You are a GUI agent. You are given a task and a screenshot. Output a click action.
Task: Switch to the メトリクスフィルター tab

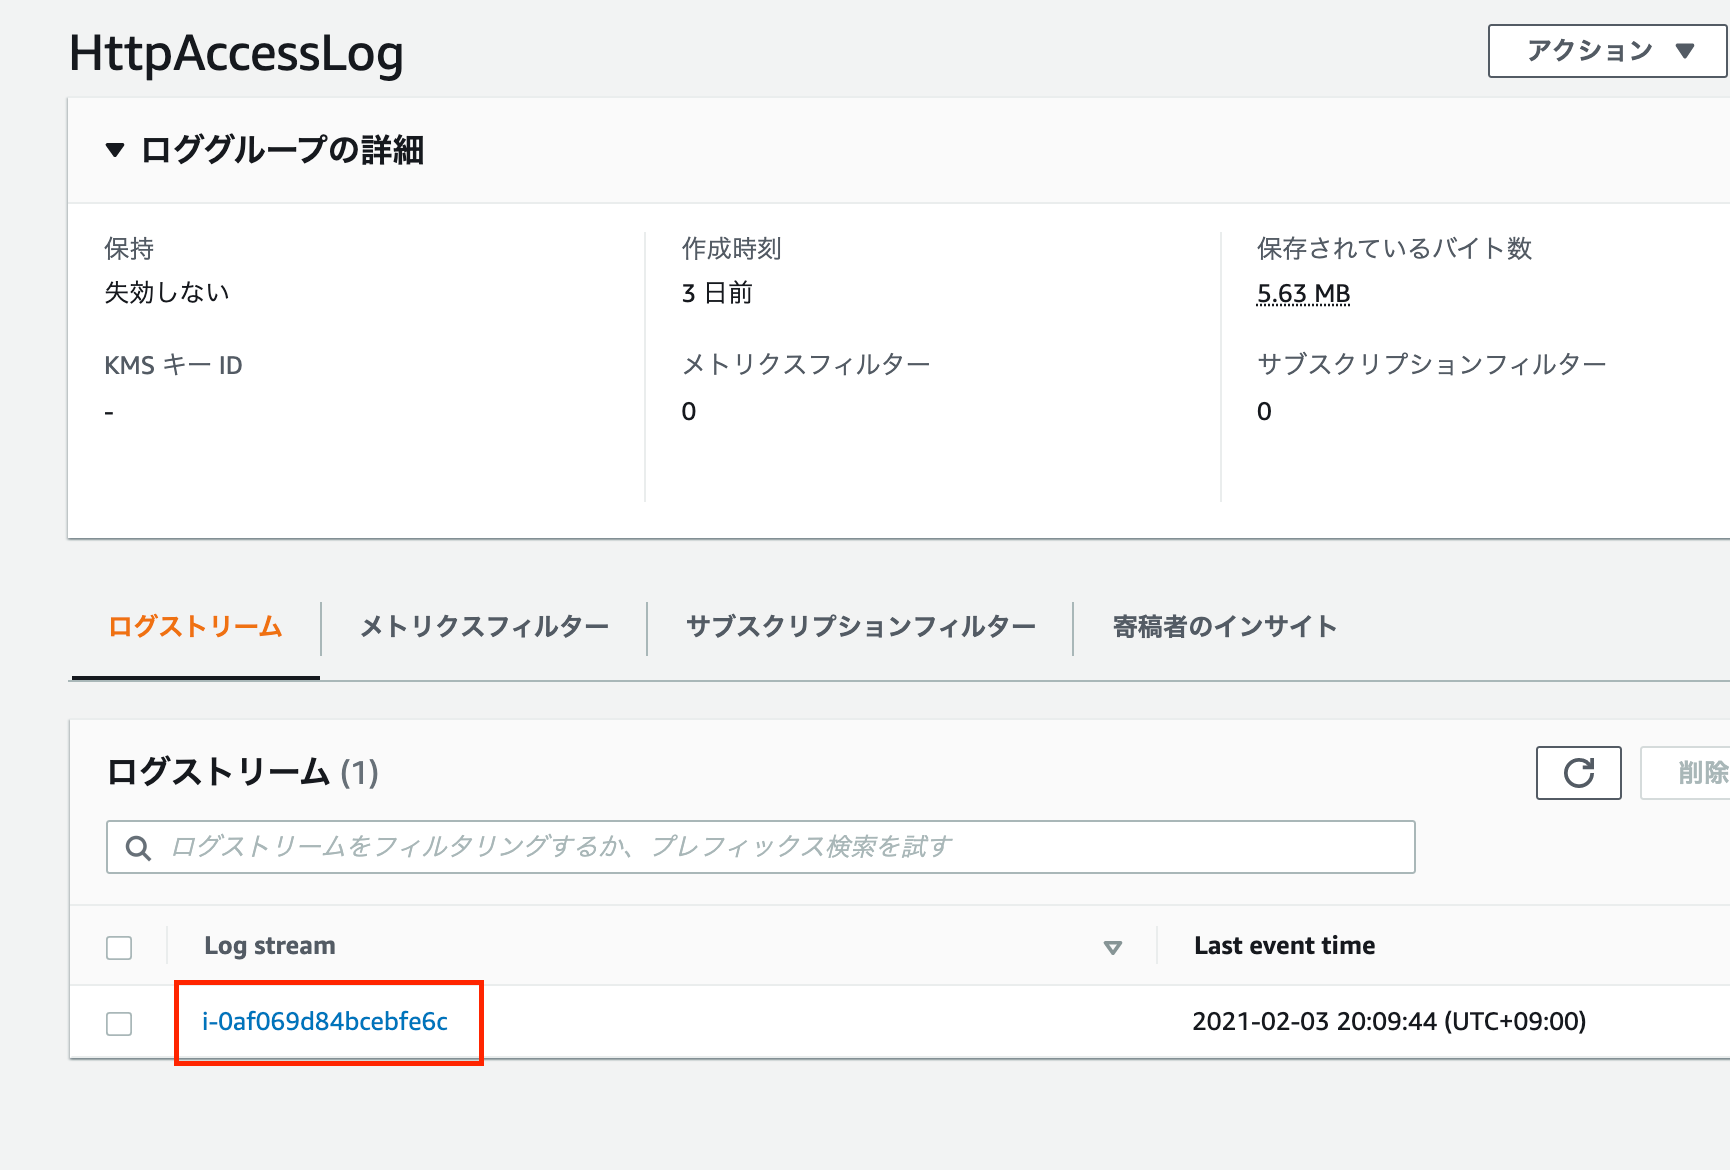click(483, 627)
